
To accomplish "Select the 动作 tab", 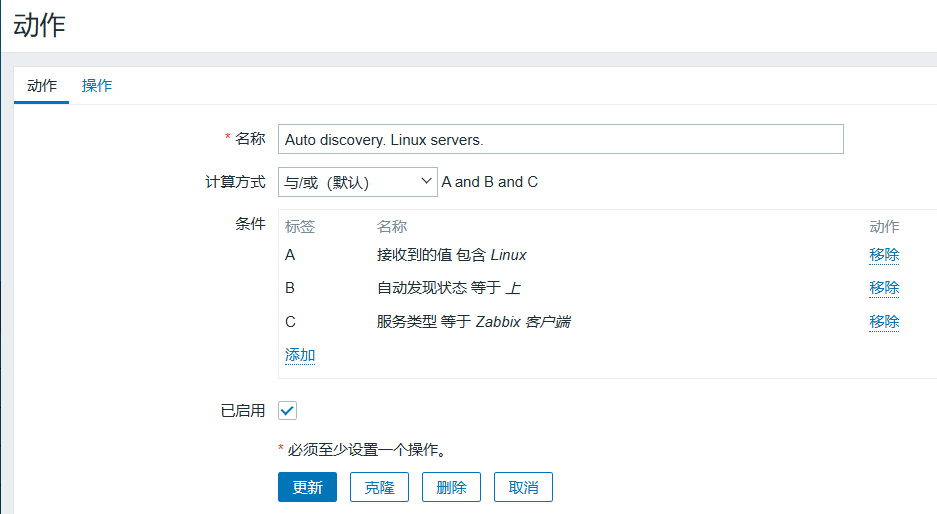I will point(42,86).
